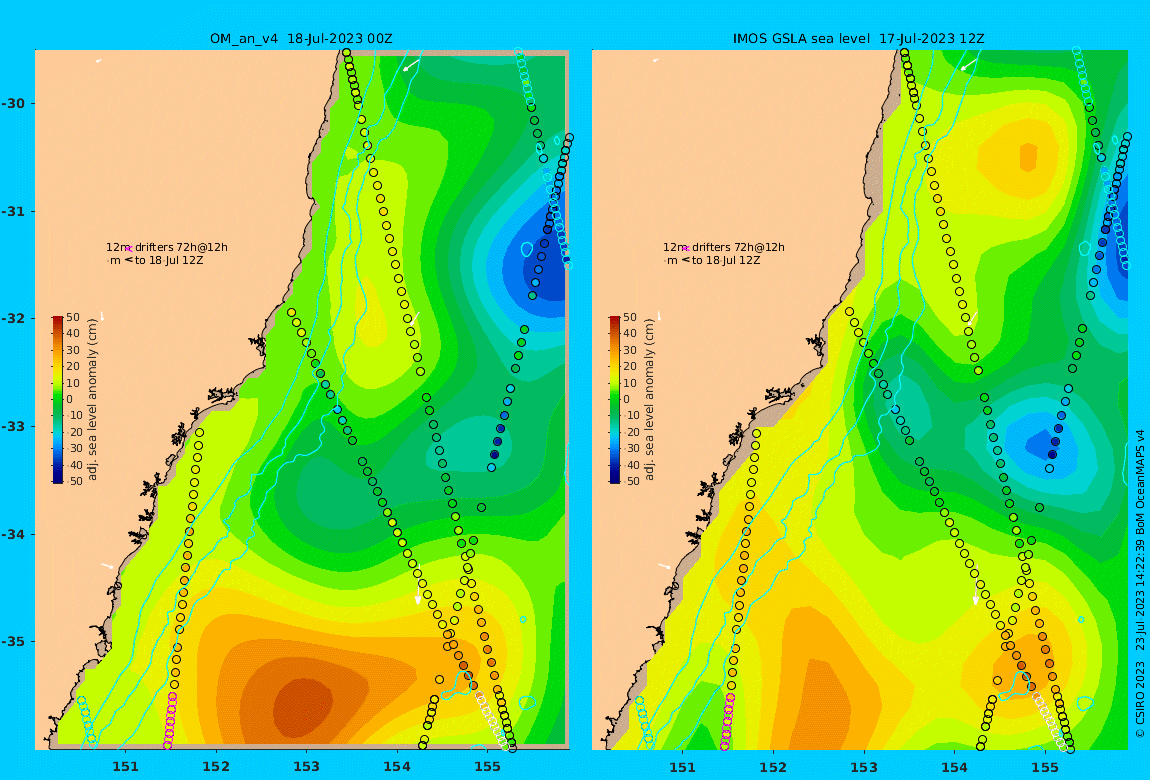1150x780 pixels.
Task: Click the "OM_an_v4 18-Jul-2023 00Z" map title
Action: (x=301, y=39)
